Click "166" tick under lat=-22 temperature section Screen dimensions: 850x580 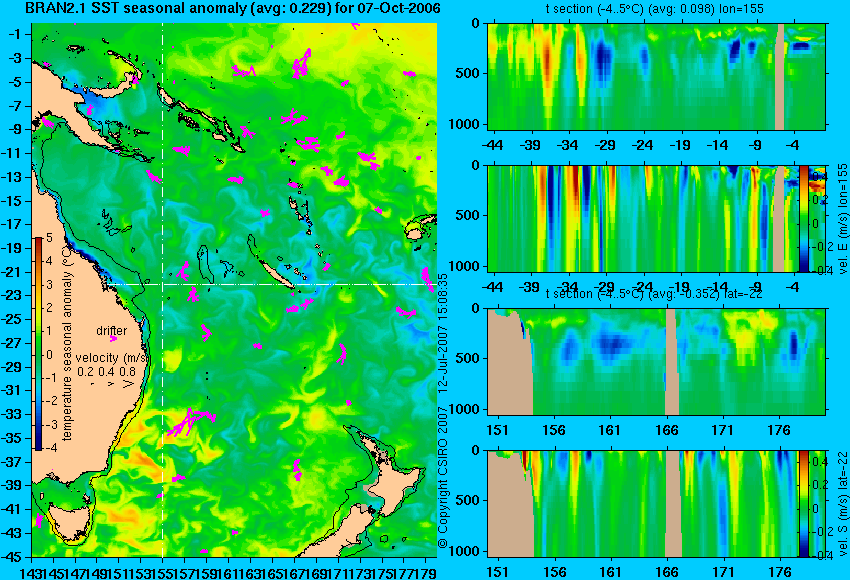click(667, 430)
